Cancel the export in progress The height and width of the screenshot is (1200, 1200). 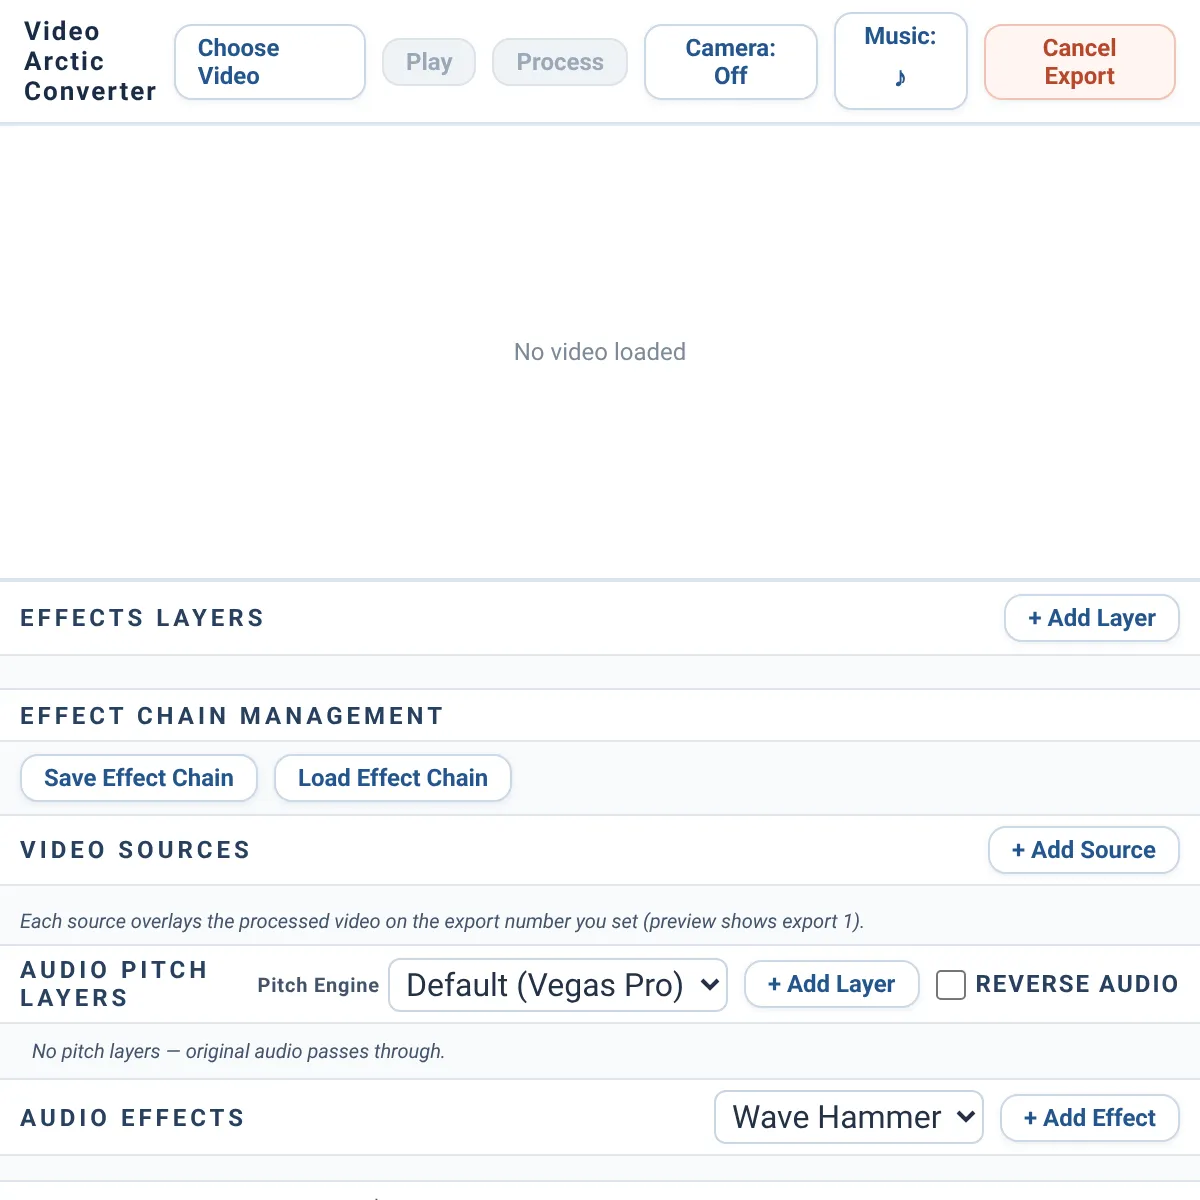(x=1080, y=62)
